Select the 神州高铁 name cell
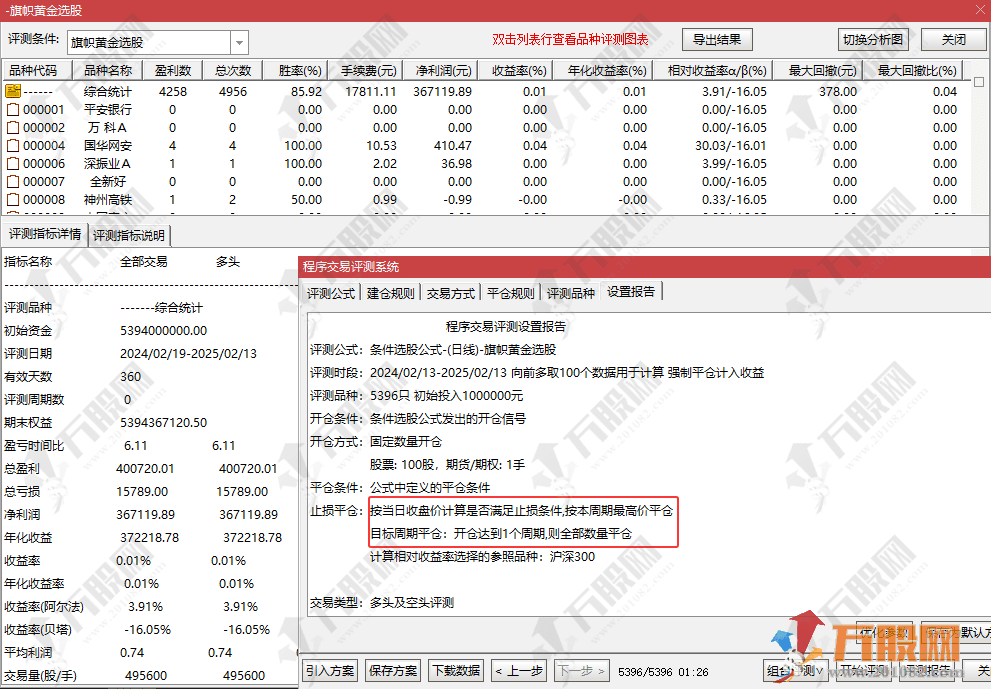 [108, 200]
